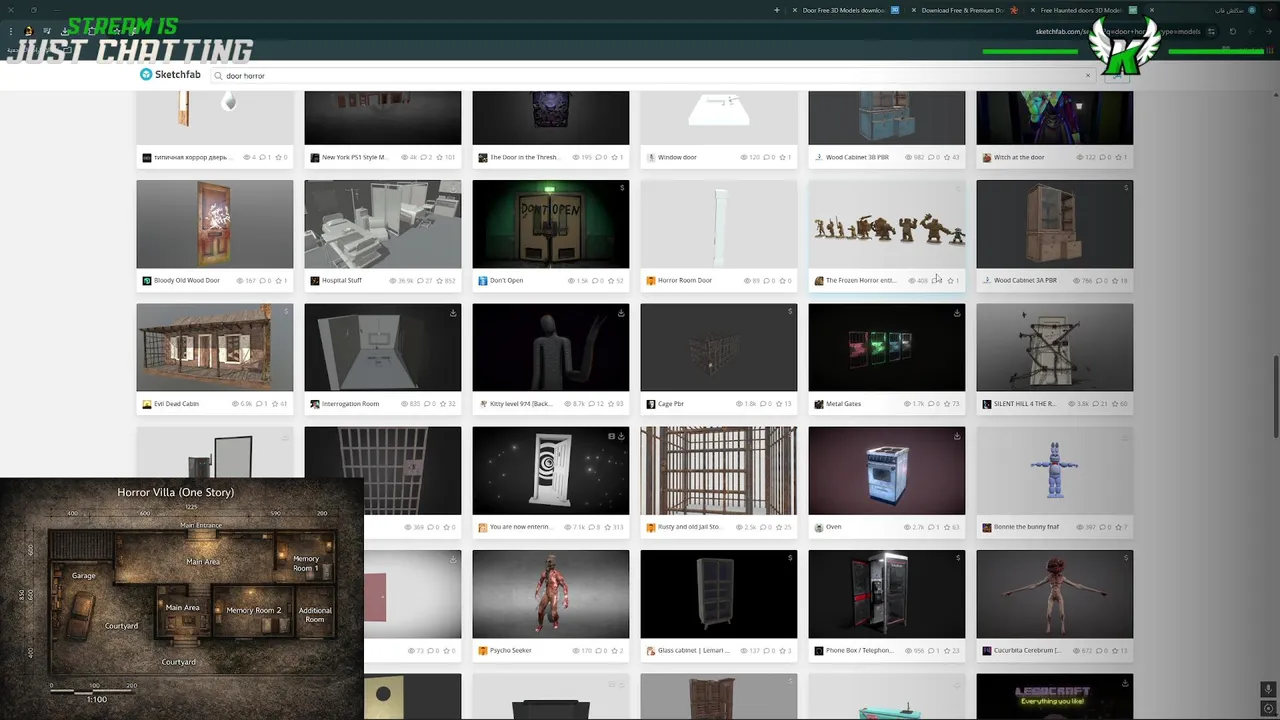Switch to 'Free Haunted doors 3D Models' tab
The height and width of the screenshot is (720, 1280).
(x=1083, y=10)
